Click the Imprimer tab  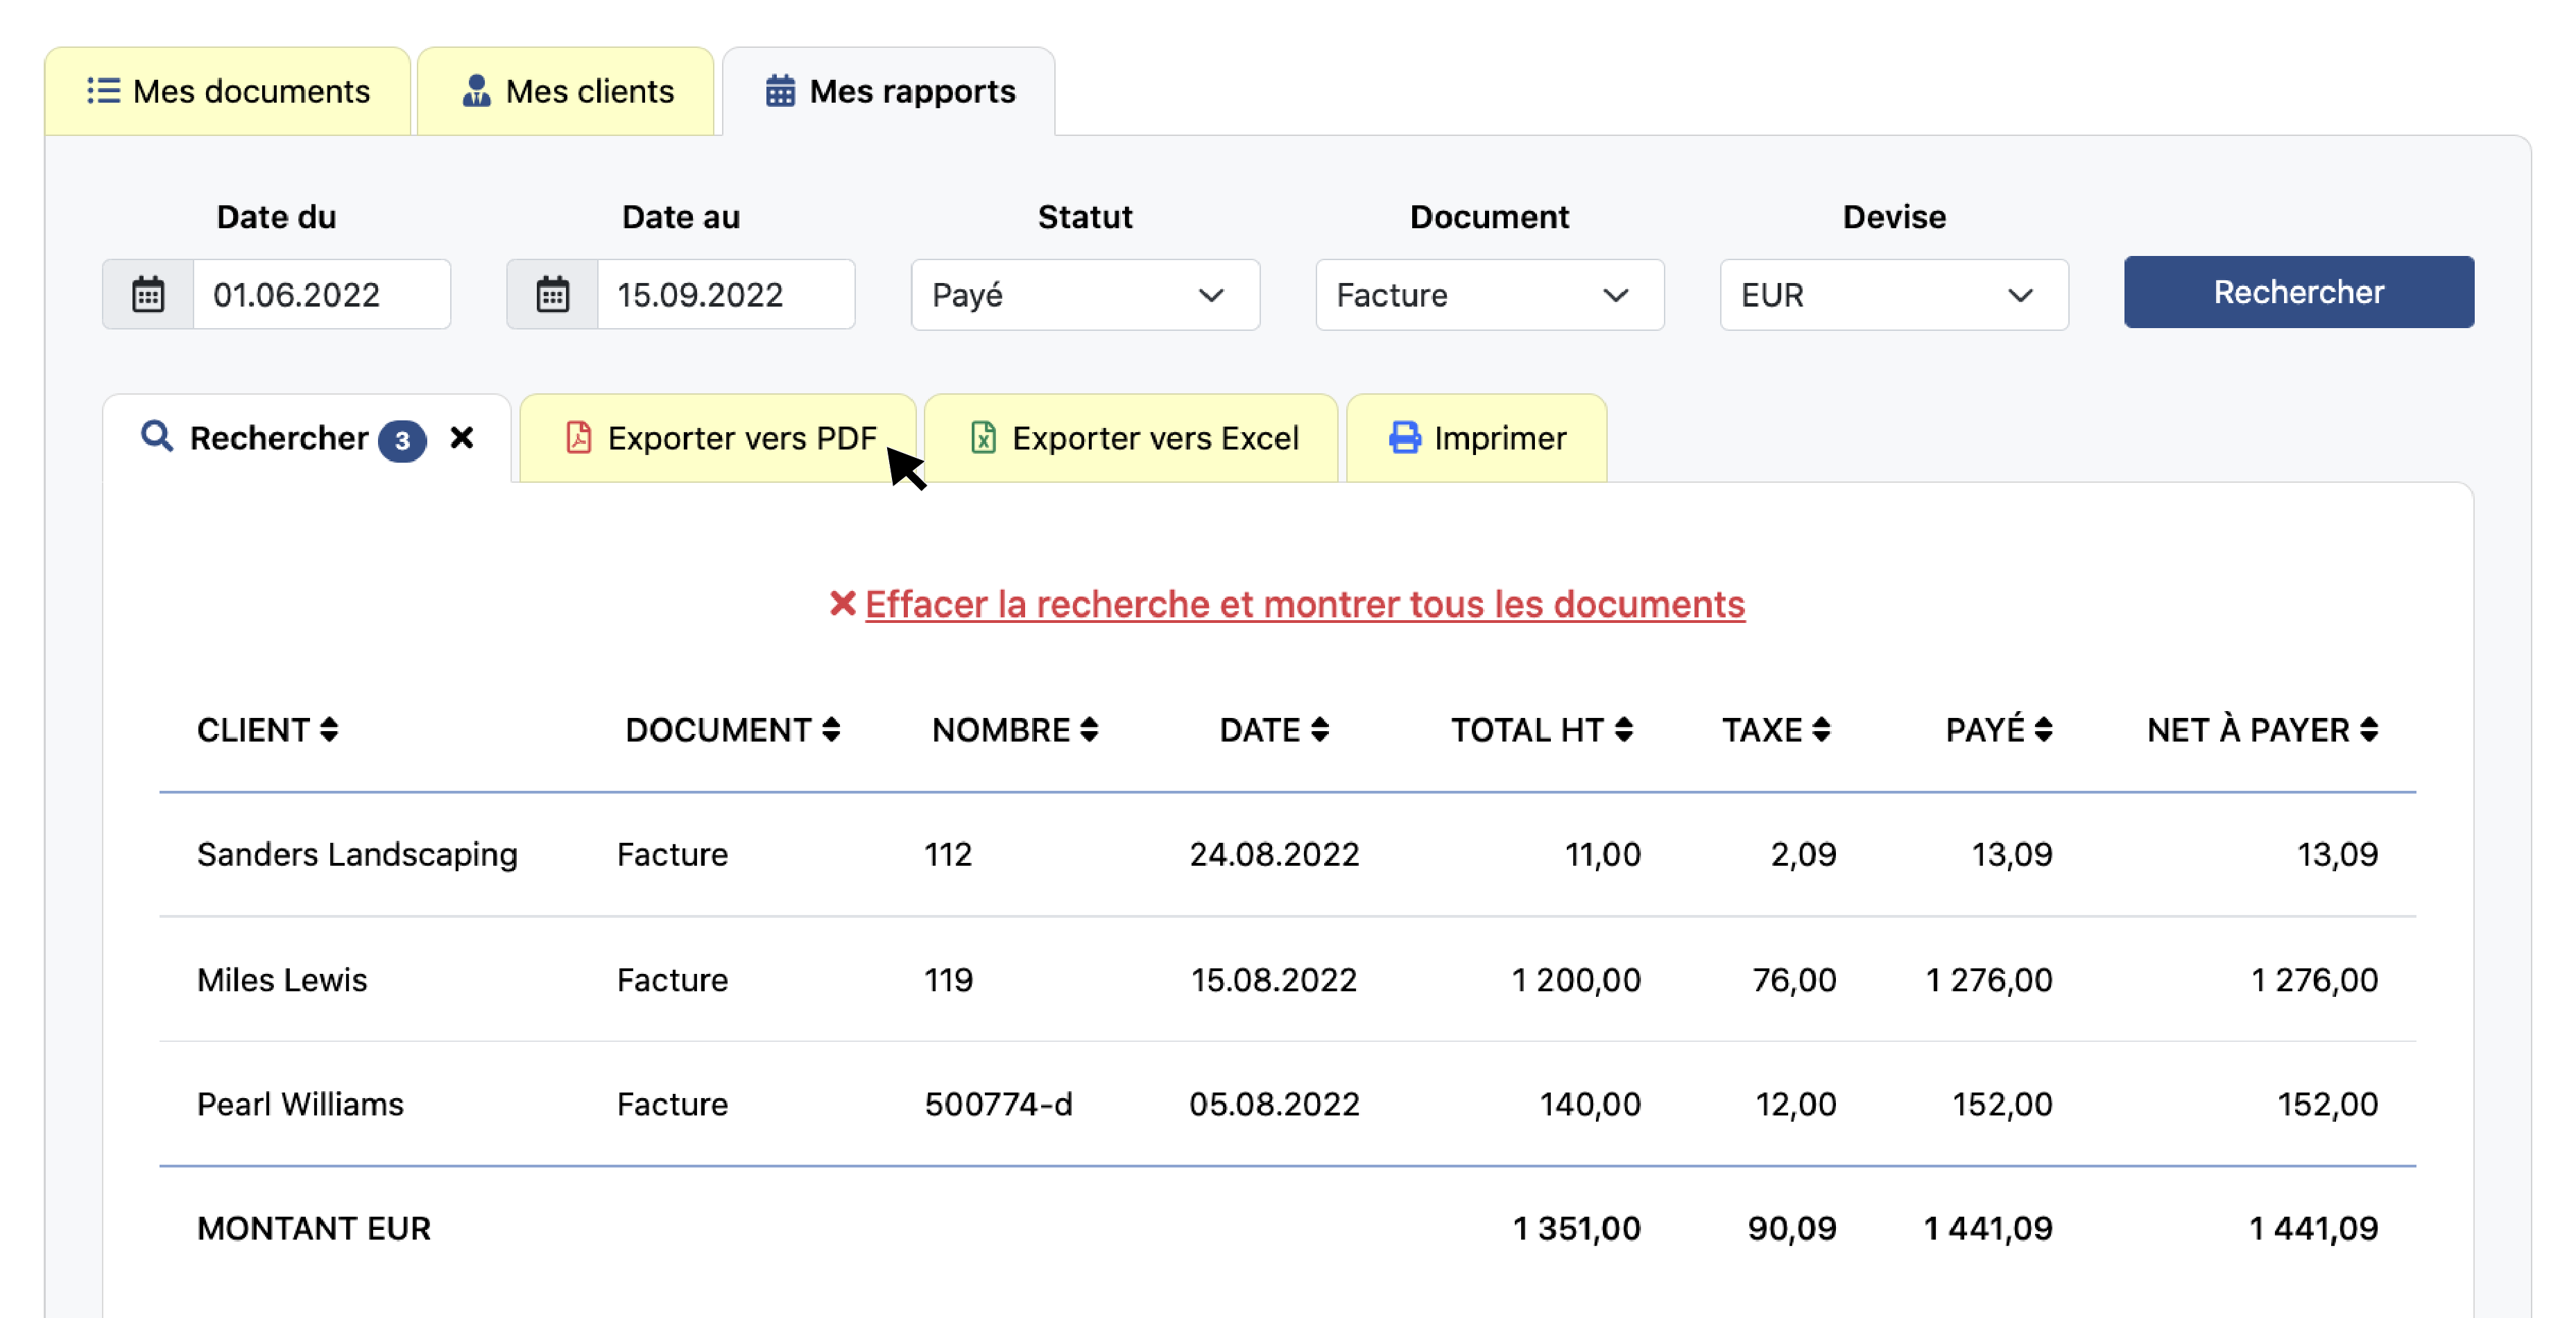coord(1477,438)
